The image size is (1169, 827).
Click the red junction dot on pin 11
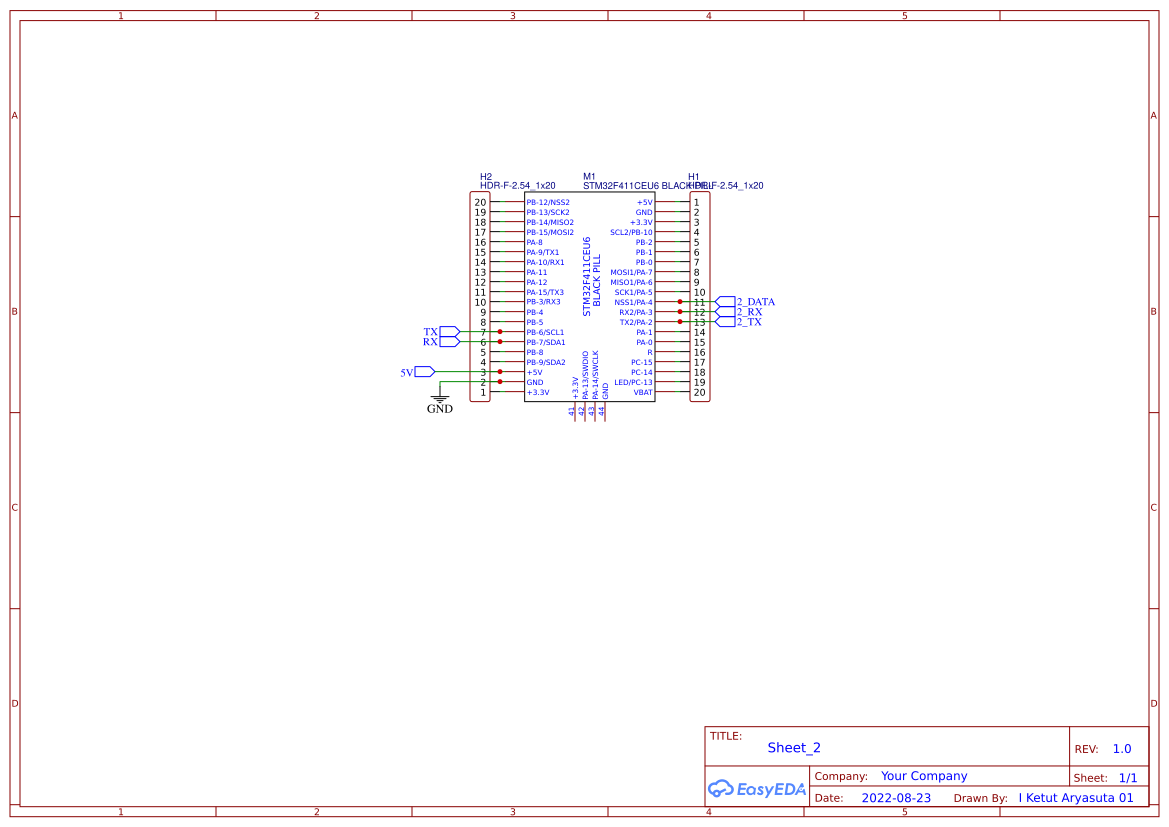pos(680,302)
